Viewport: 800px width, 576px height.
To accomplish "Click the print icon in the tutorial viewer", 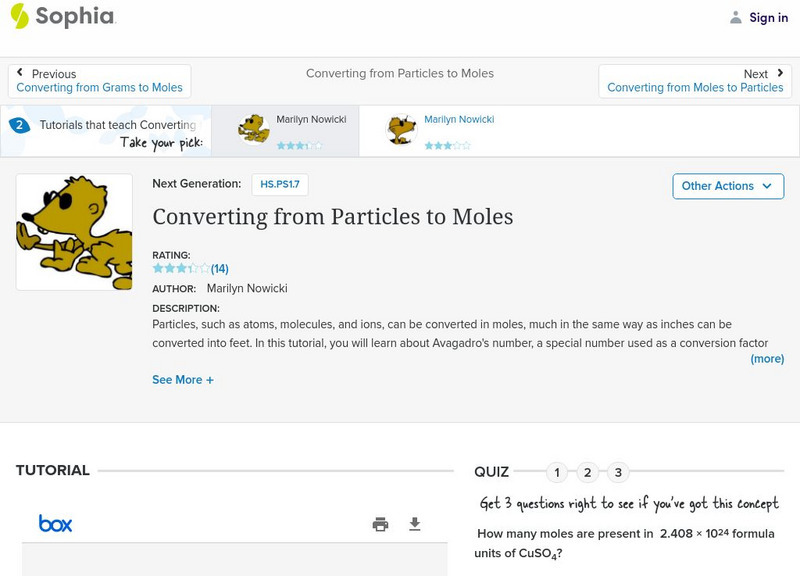I will 380,524.
